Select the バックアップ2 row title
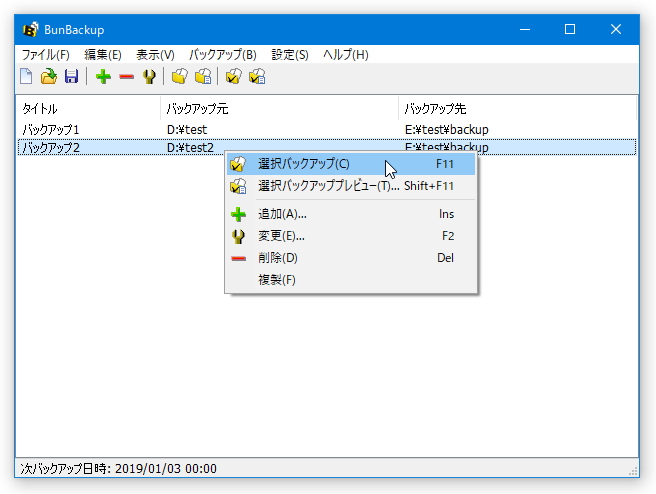Viewport: 656px width, 494px height. pos(51,147)
